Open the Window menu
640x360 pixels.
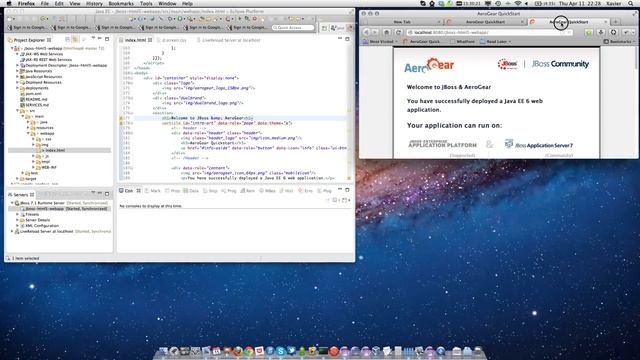pyautogui.click(x=167, y=3)
